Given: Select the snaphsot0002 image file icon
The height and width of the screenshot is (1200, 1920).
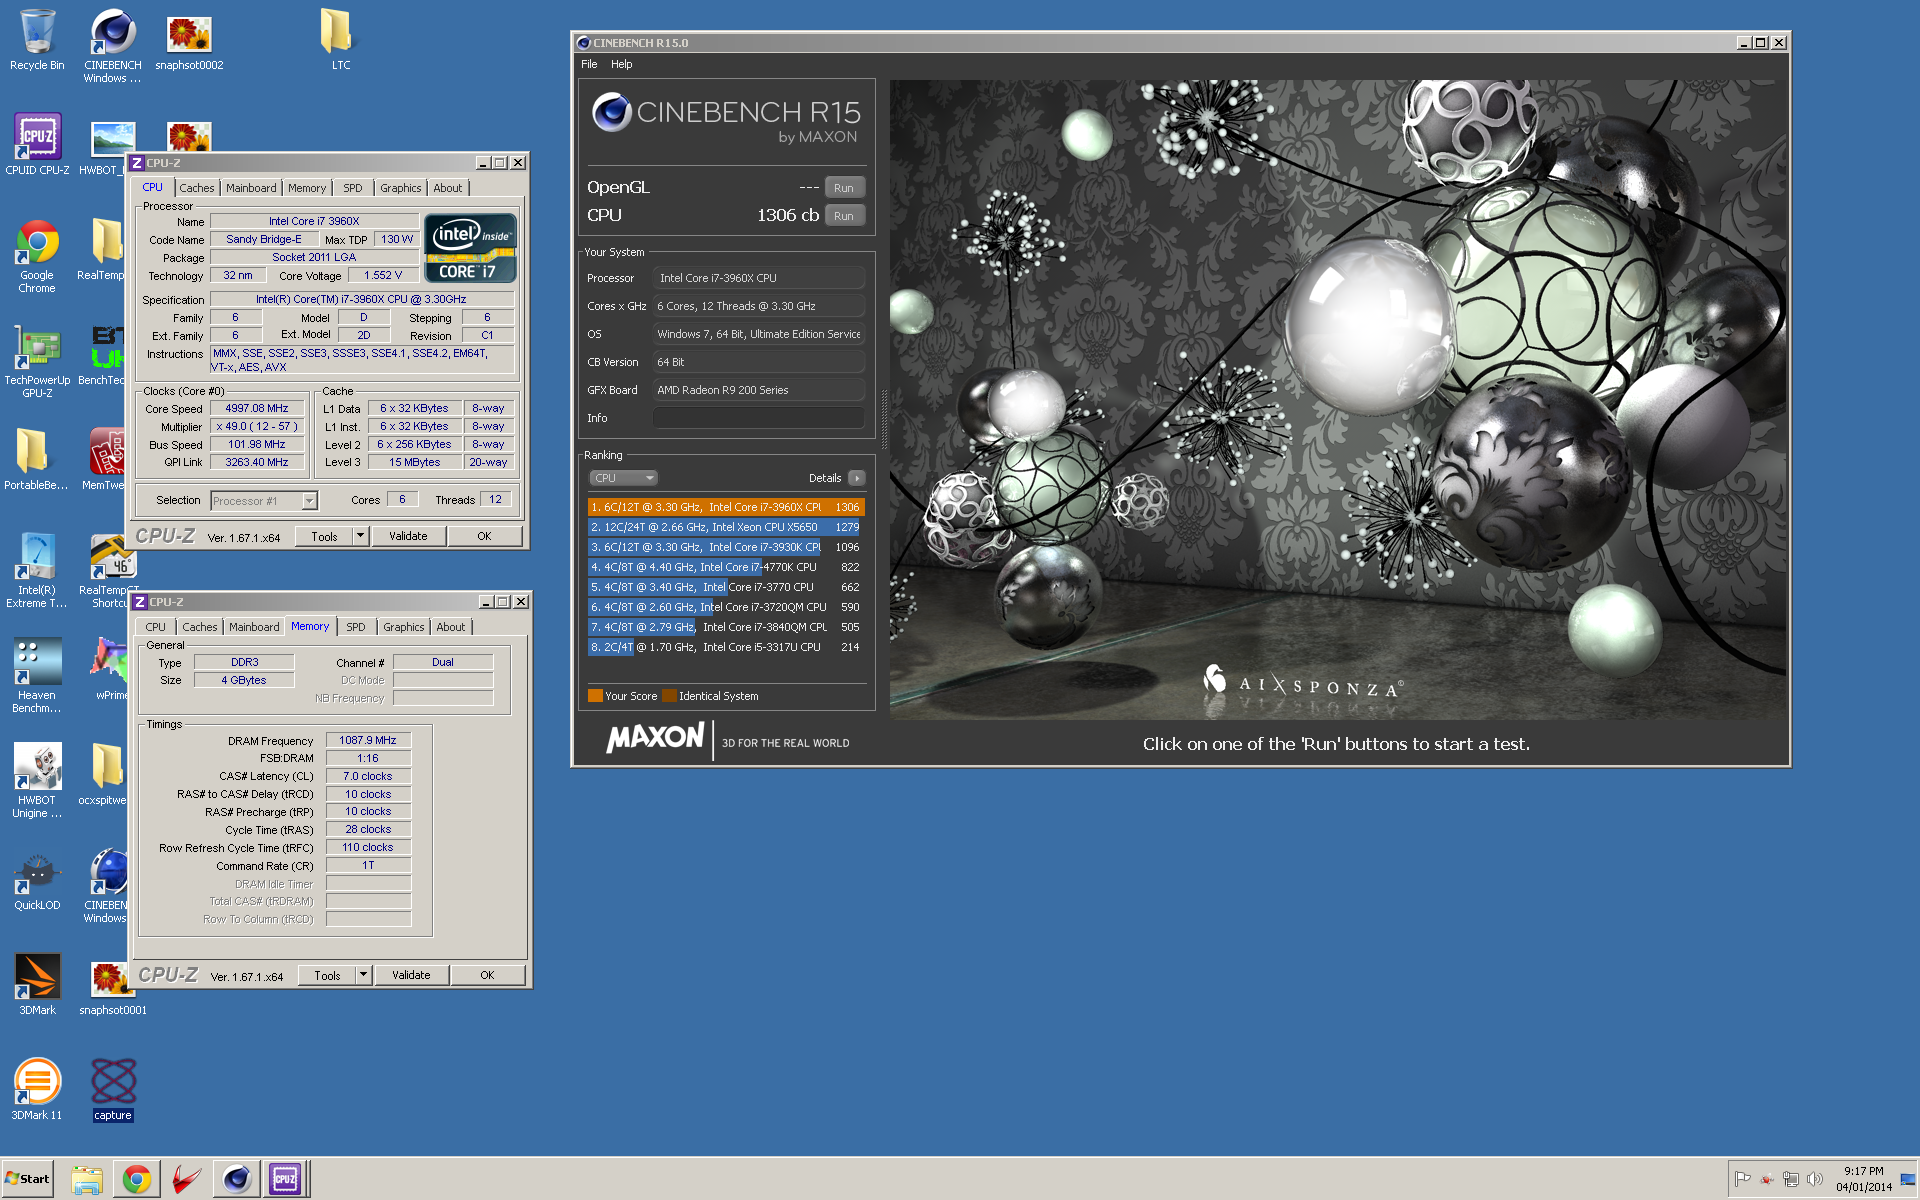Looking at the screenshot, I should point(189,42).
